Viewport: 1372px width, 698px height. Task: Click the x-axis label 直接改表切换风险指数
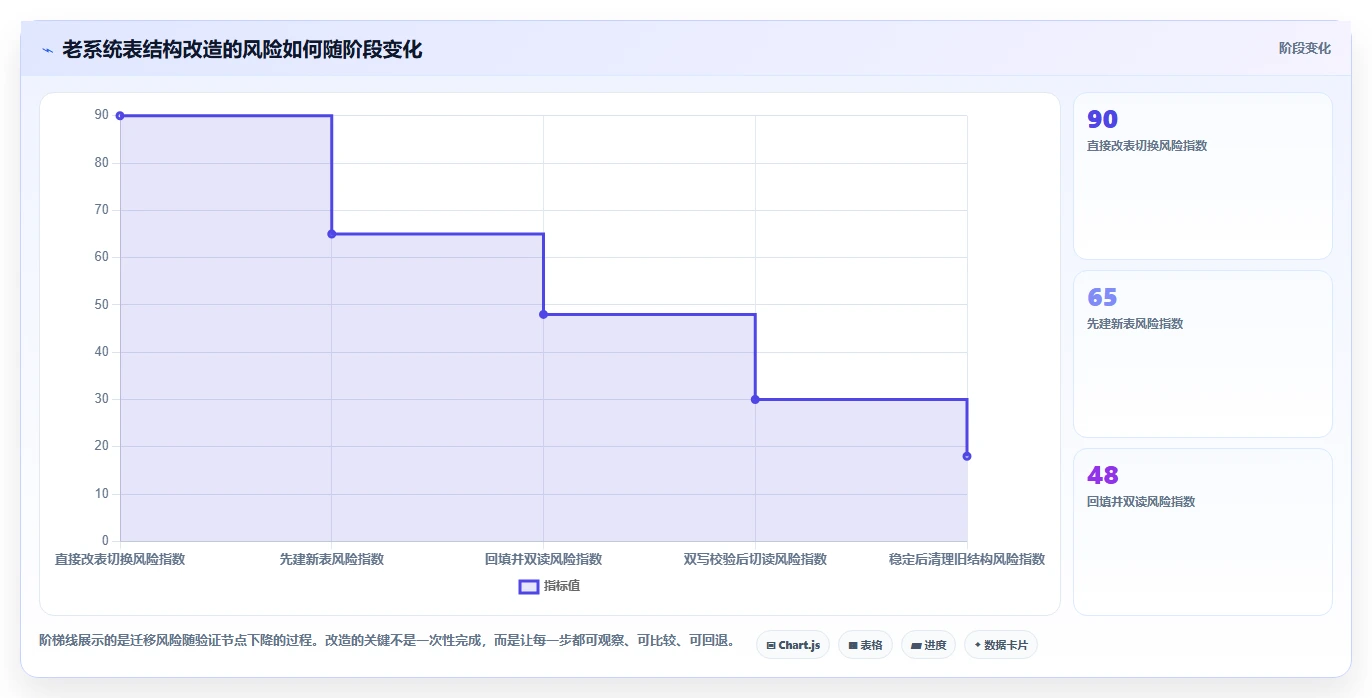point(120,559)
